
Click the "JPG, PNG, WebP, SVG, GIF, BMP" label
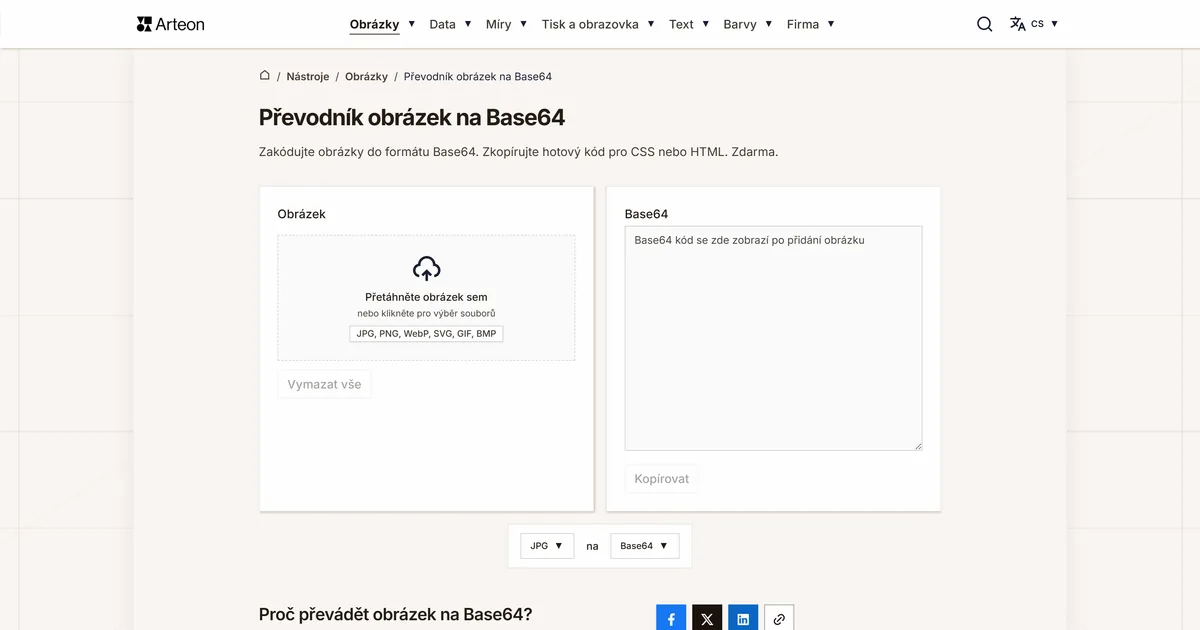tap(426, 334)
